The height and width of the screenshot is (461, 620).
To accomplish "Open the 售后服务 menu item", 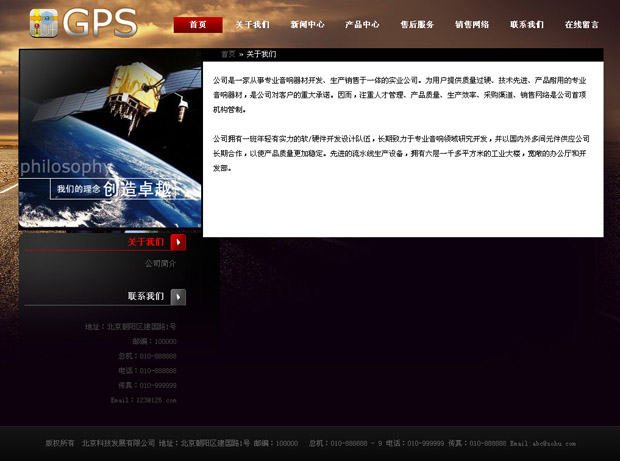I will 417,24.
